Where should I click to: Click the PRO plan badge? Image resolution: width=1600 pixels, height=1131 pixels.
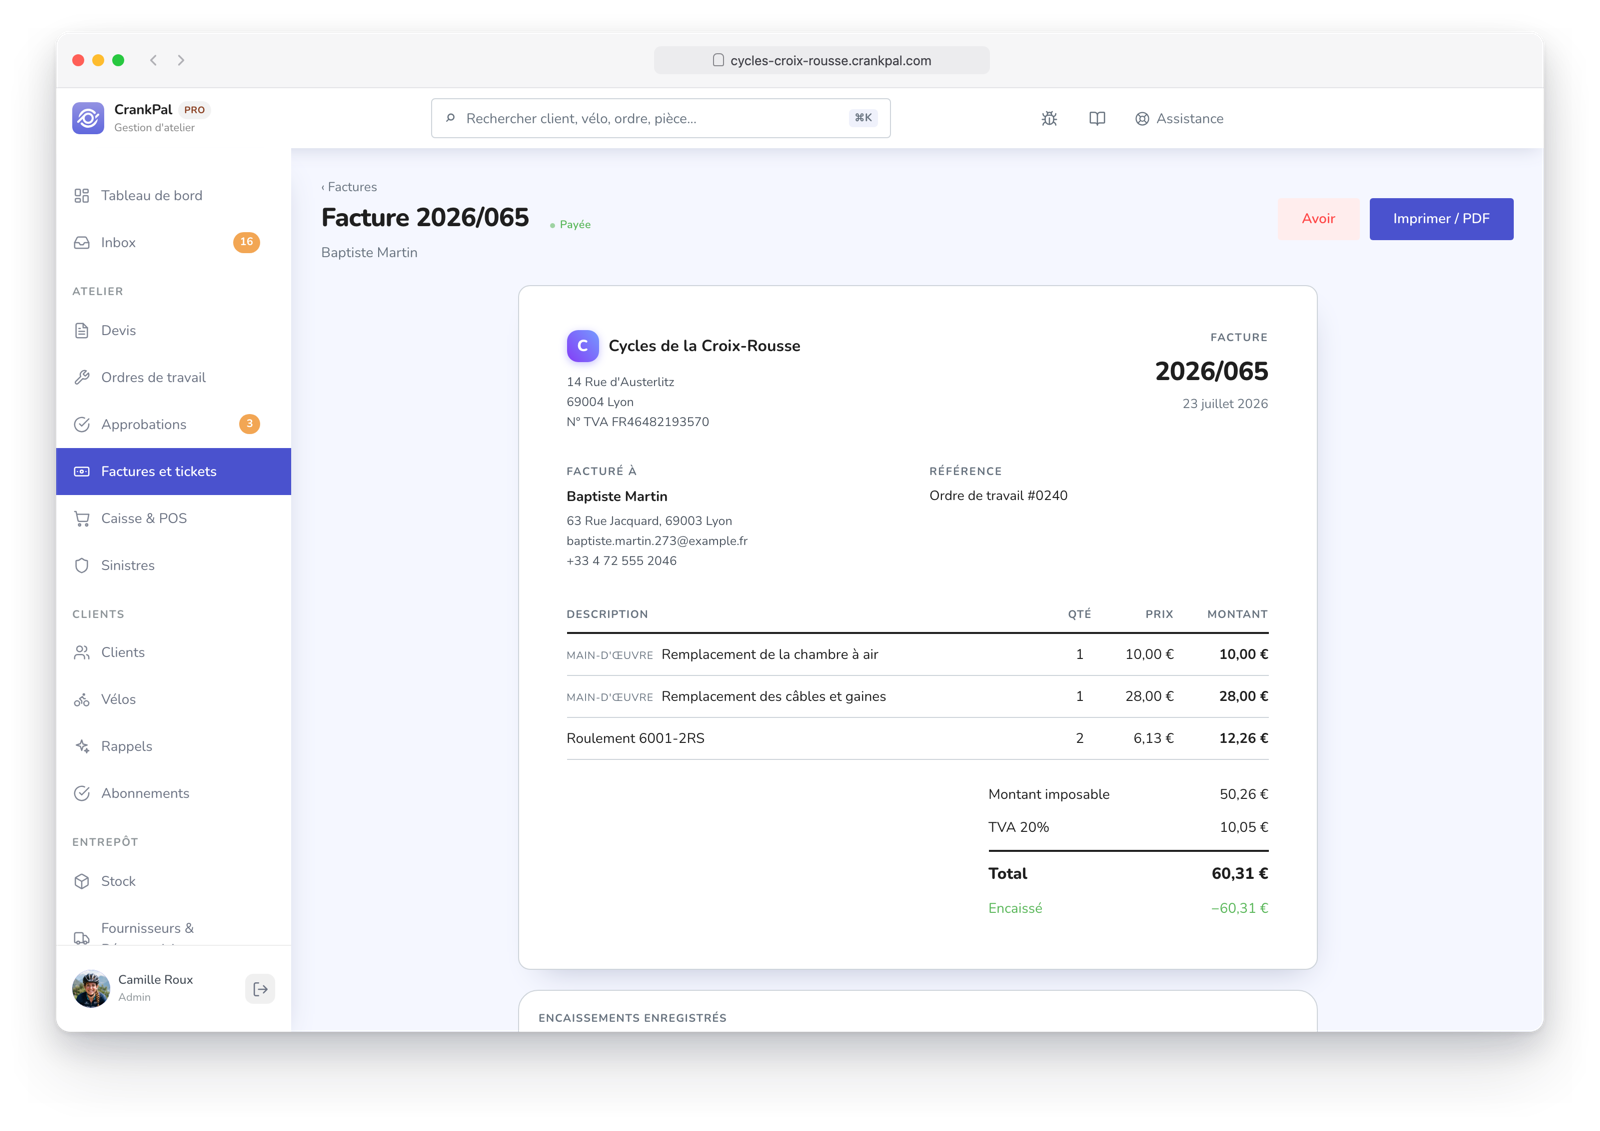pyautogui.click(x=194, y=110)
